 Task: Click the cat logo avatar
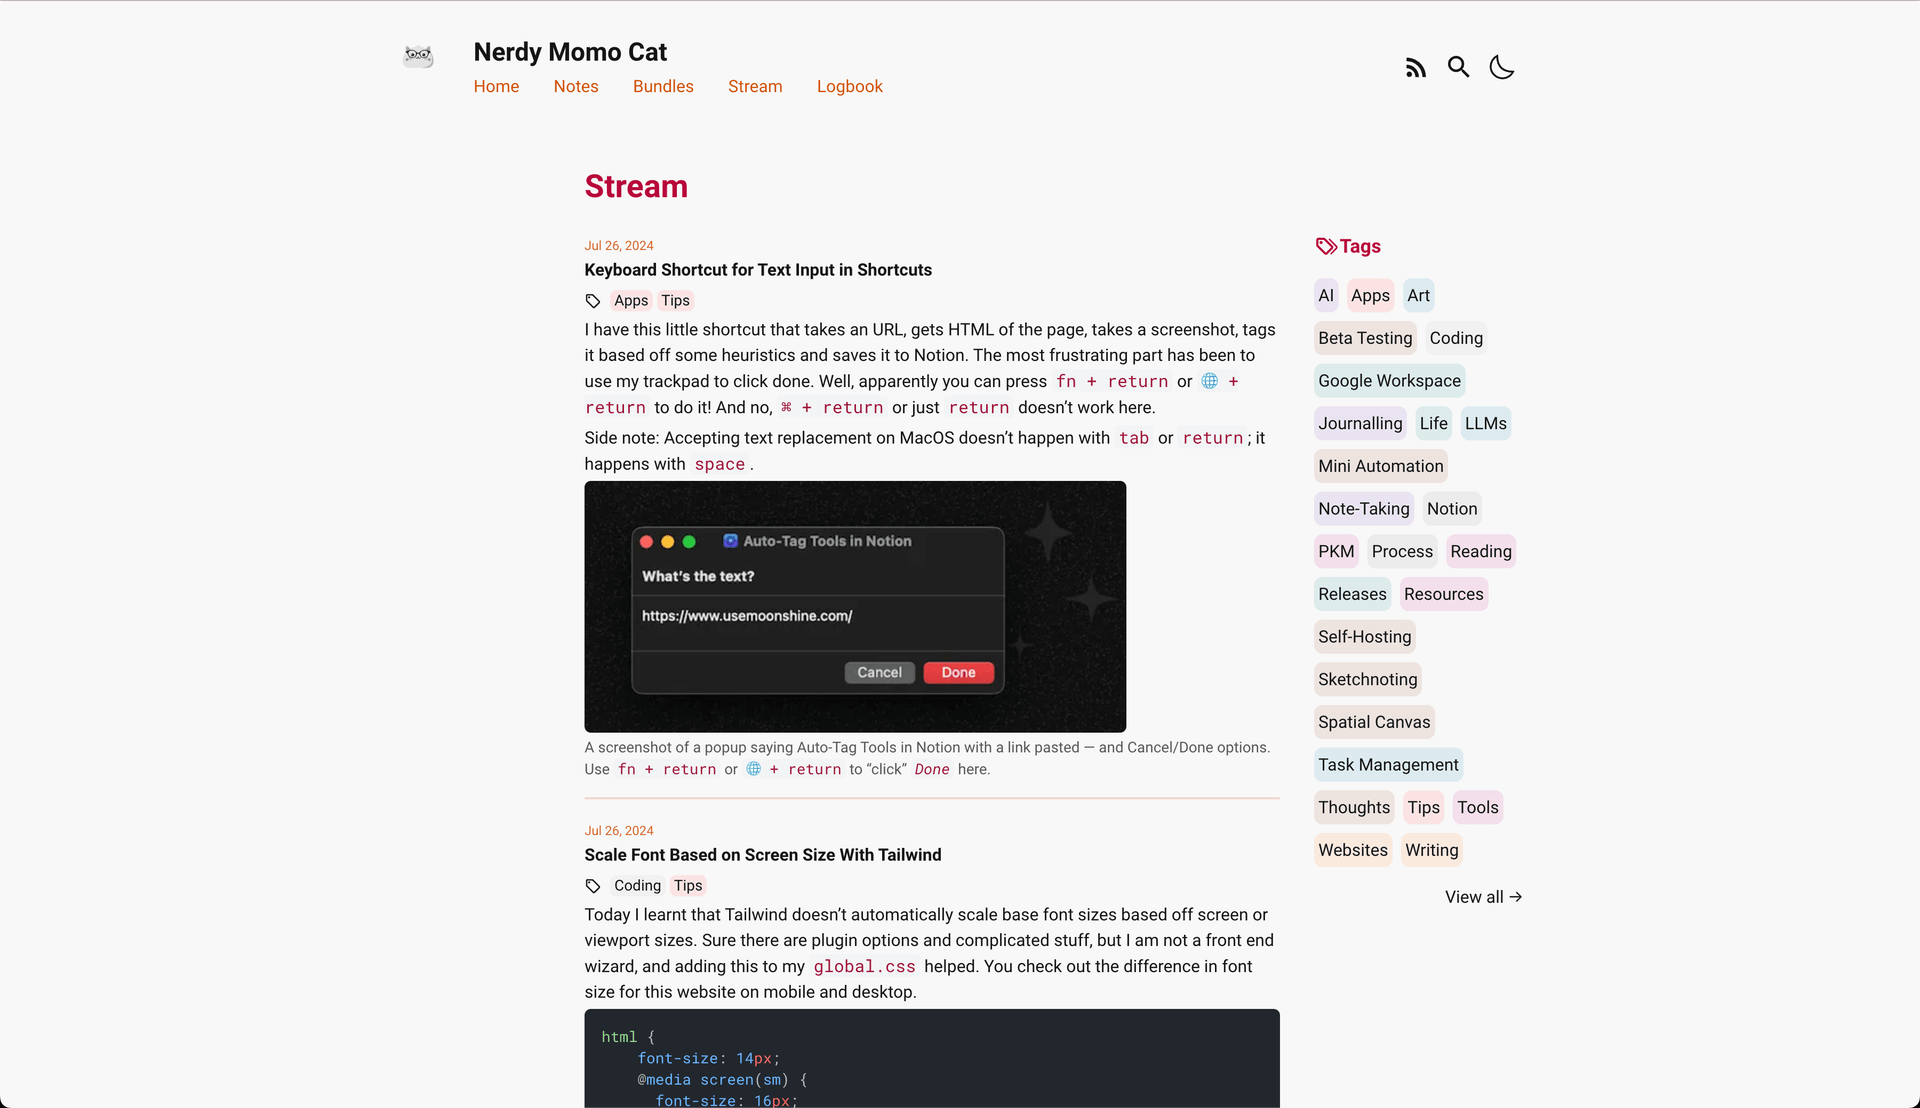[x=418, y=56]
